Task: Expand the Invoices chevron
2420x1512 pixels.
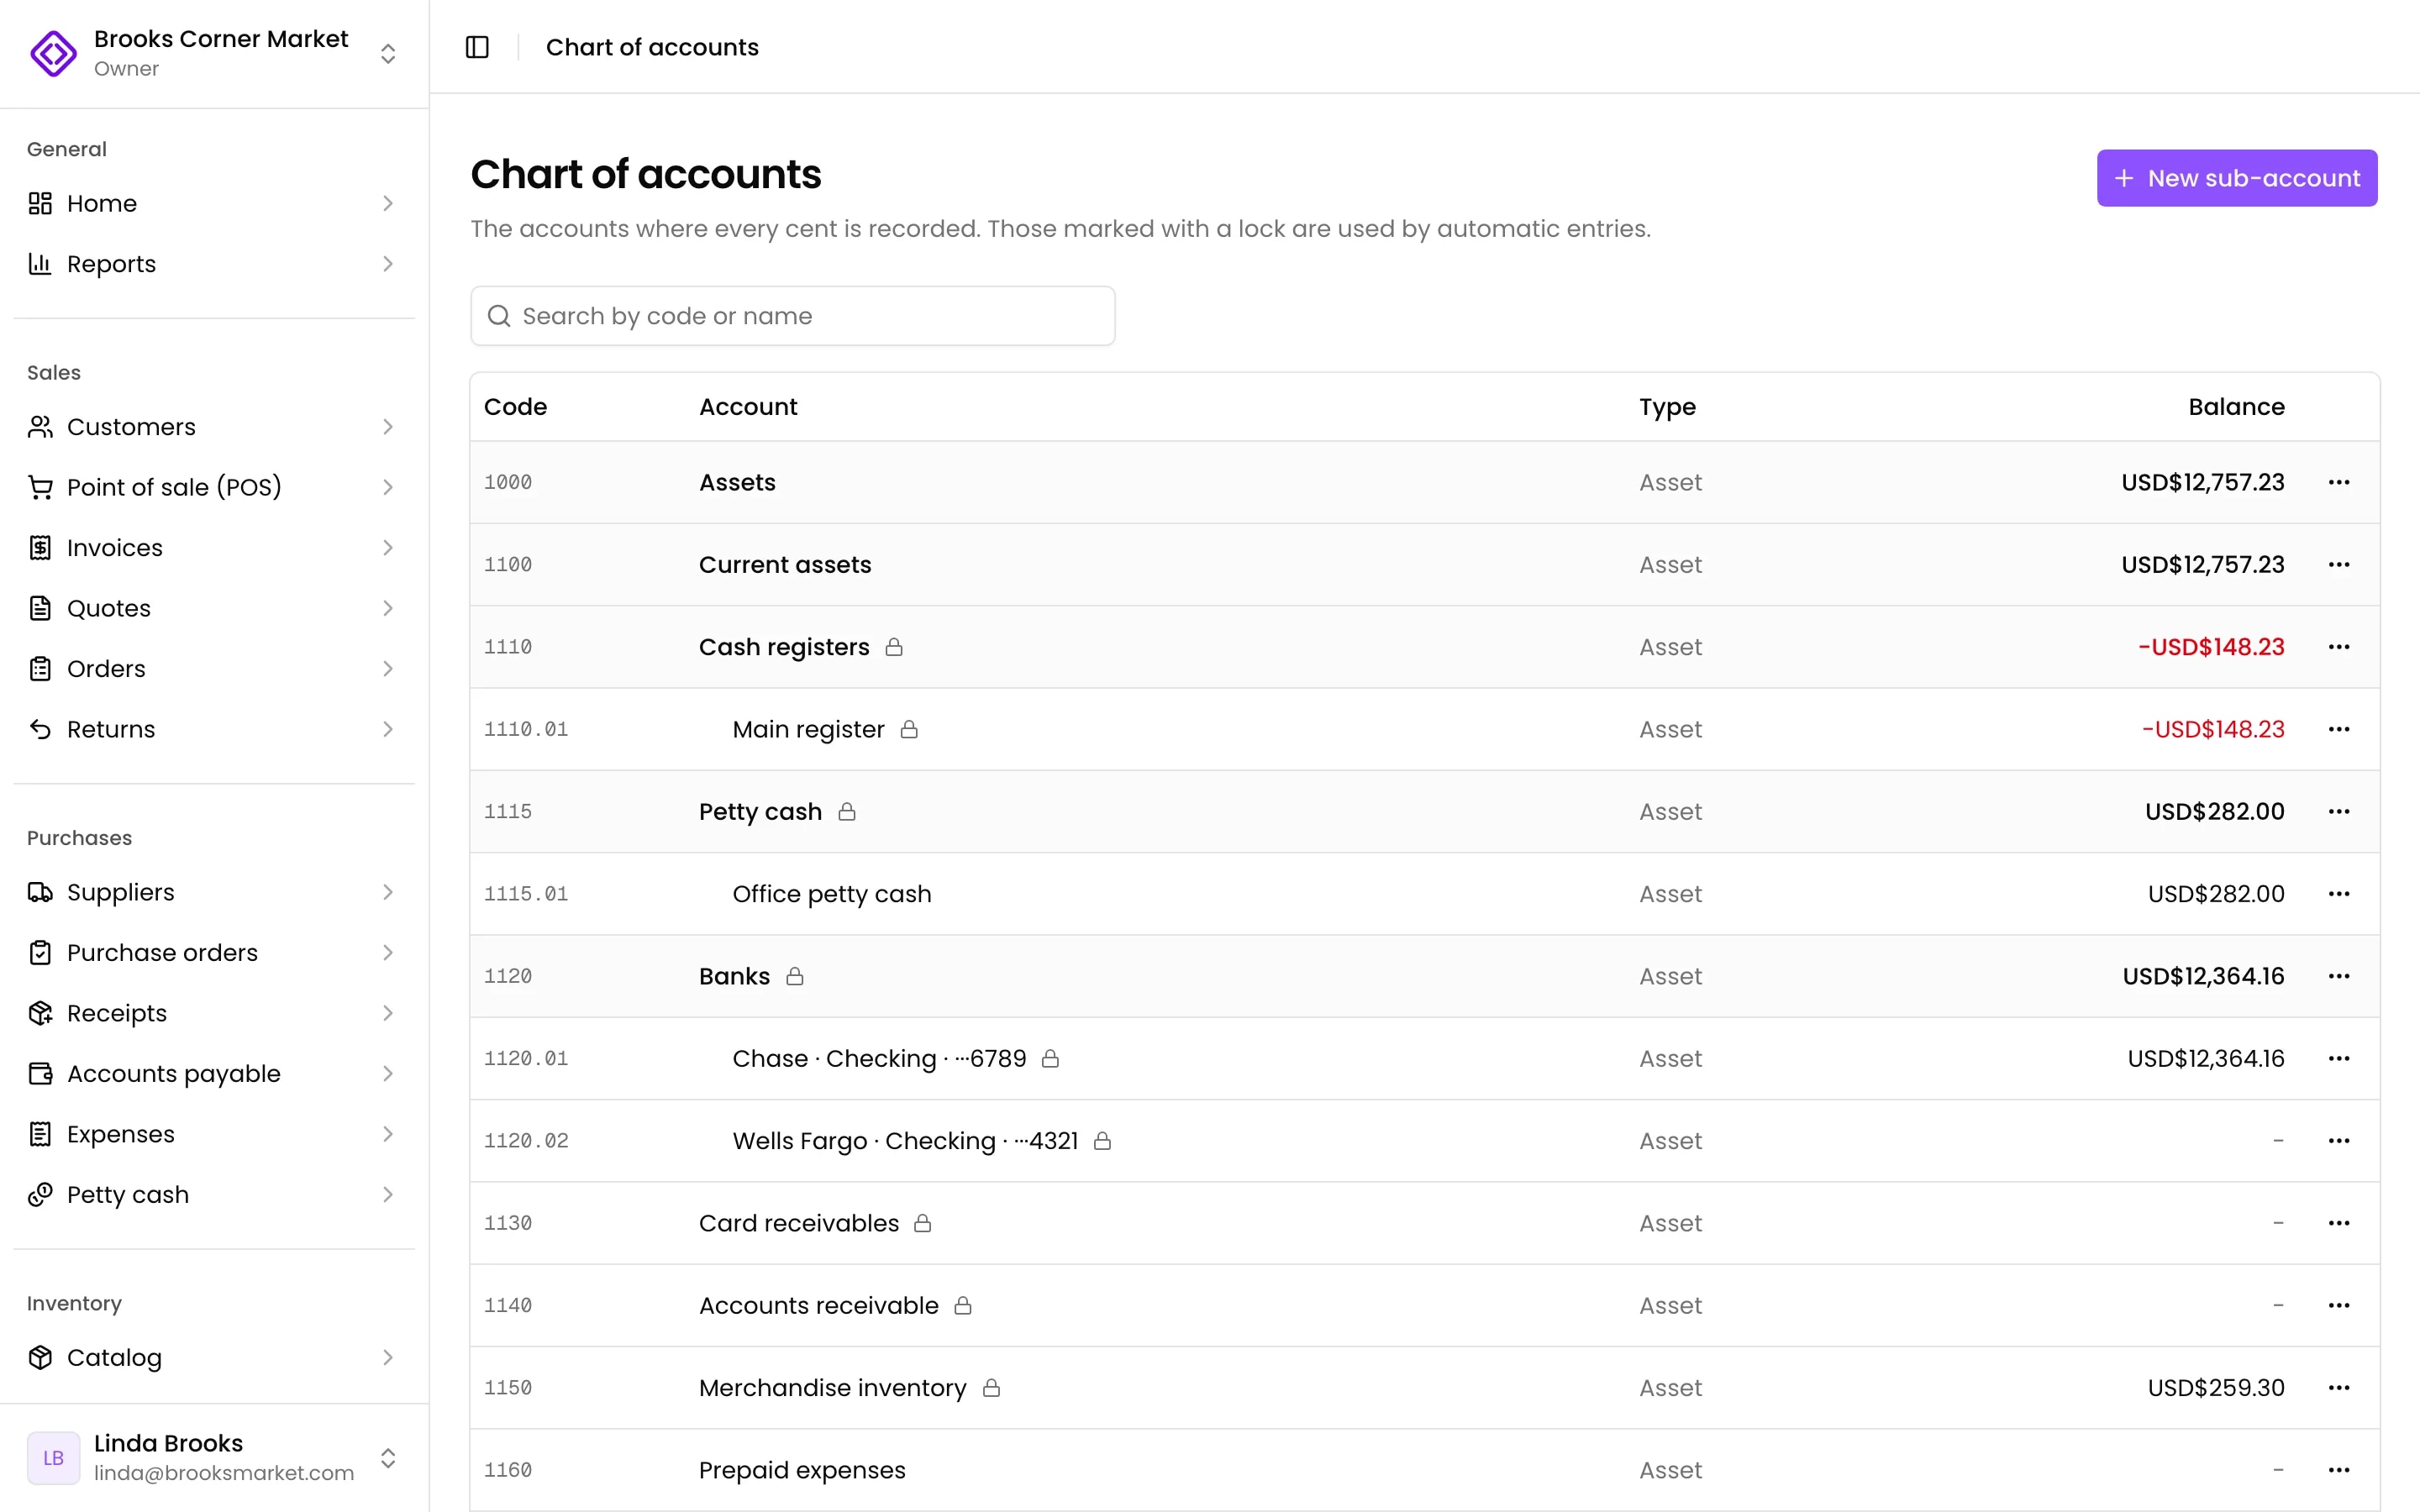Action: pyautogui.click(x=388, y=548)
